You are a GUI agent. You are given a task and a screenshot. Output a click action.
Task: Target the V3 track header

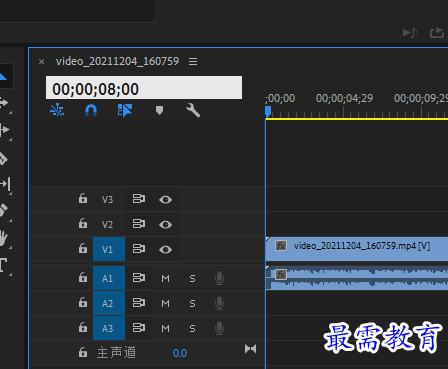[x=109, y=199]
